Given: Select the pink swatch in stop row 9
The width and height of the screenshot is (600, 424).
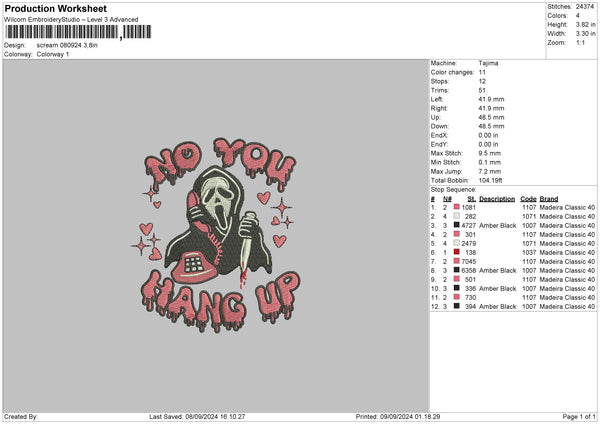Looking at the screenshot, I should click(457, 279).
